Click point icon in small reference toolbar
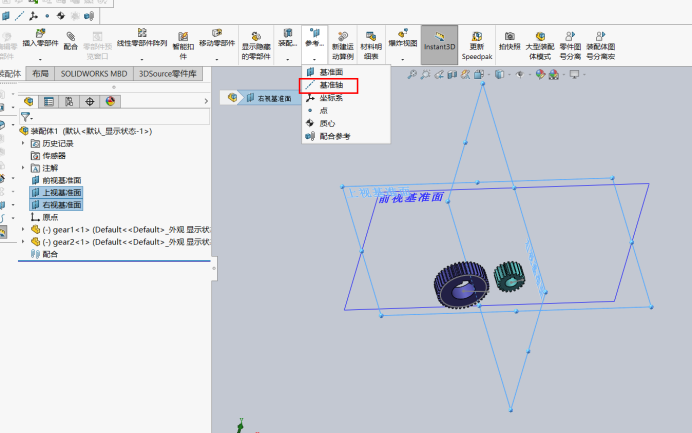The width and height of the screenshot is (692, 433). (47, 16)
